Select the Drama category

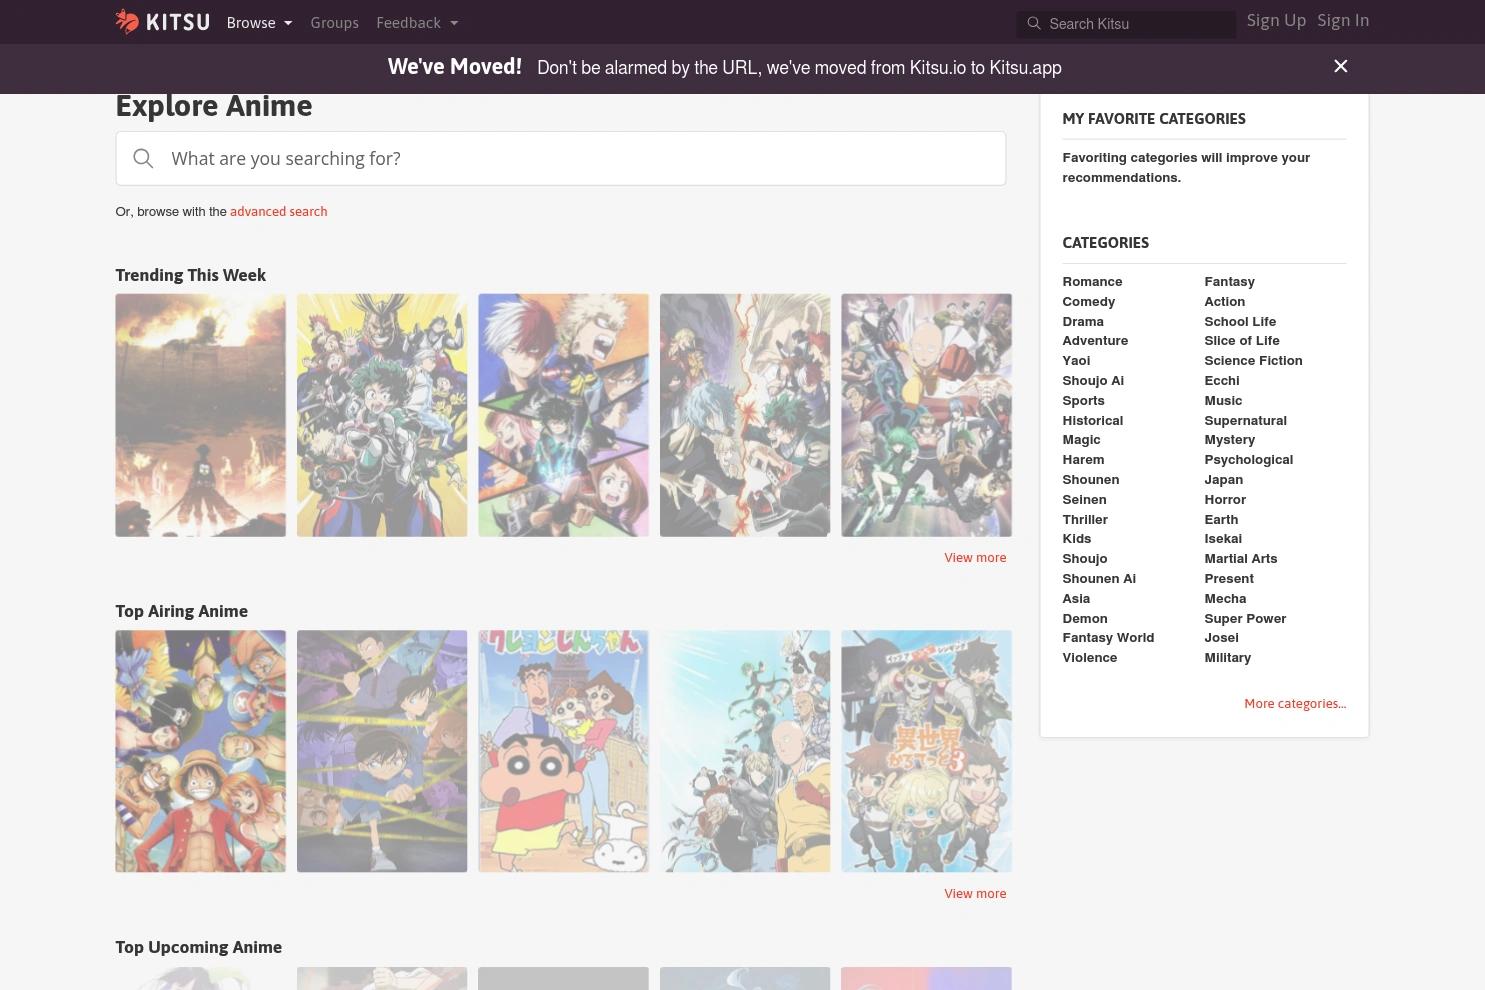pyautogui.click(x=1083, y=321)
